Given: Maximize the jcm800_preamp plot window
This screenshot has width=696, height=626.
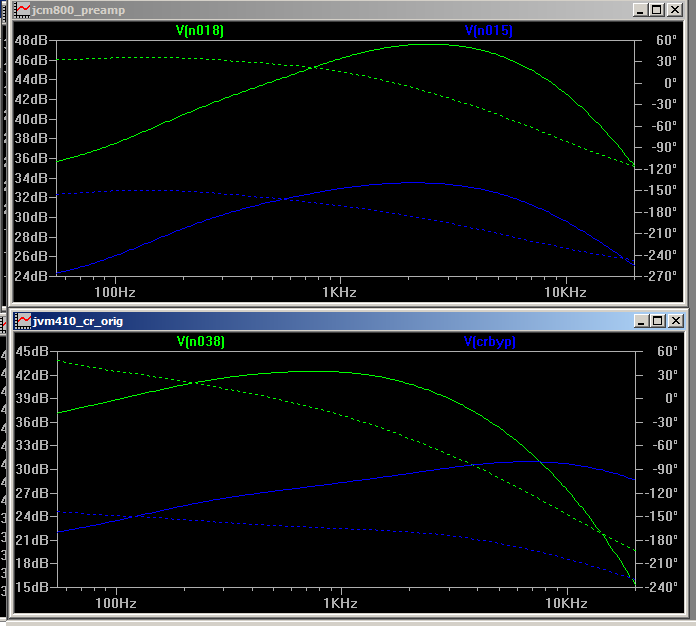Looking at the screenshot, I should coord(656,10).
